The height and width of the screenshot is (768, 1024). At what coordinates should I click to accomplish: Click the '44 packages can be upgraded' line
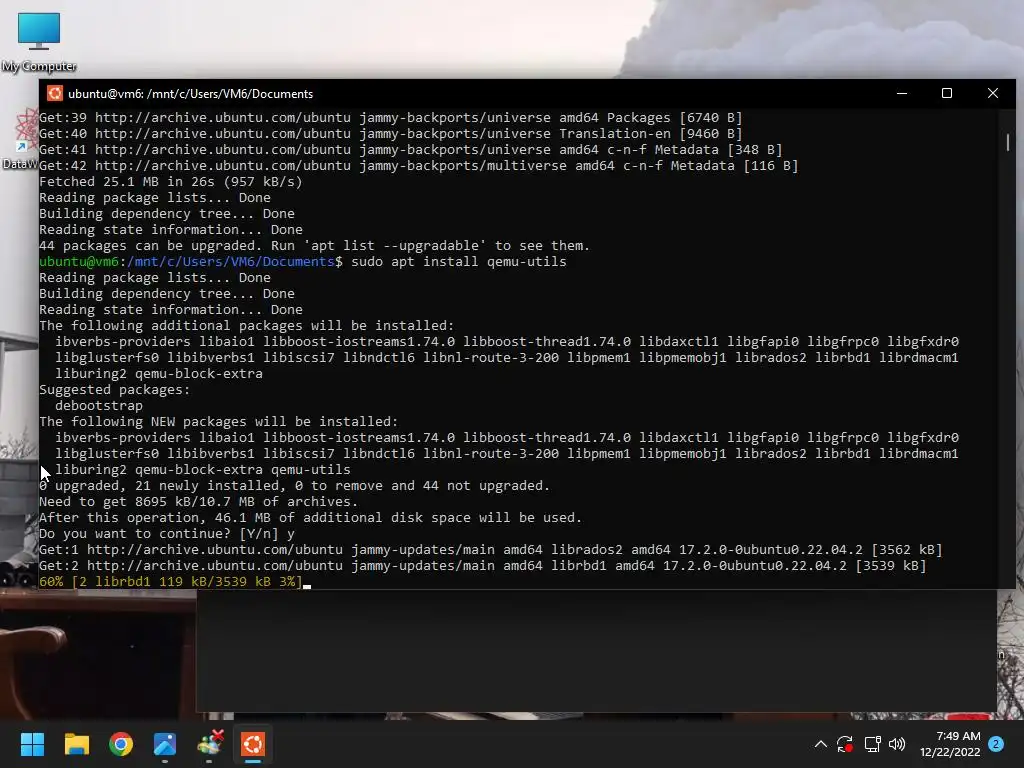tap(314, 246)
